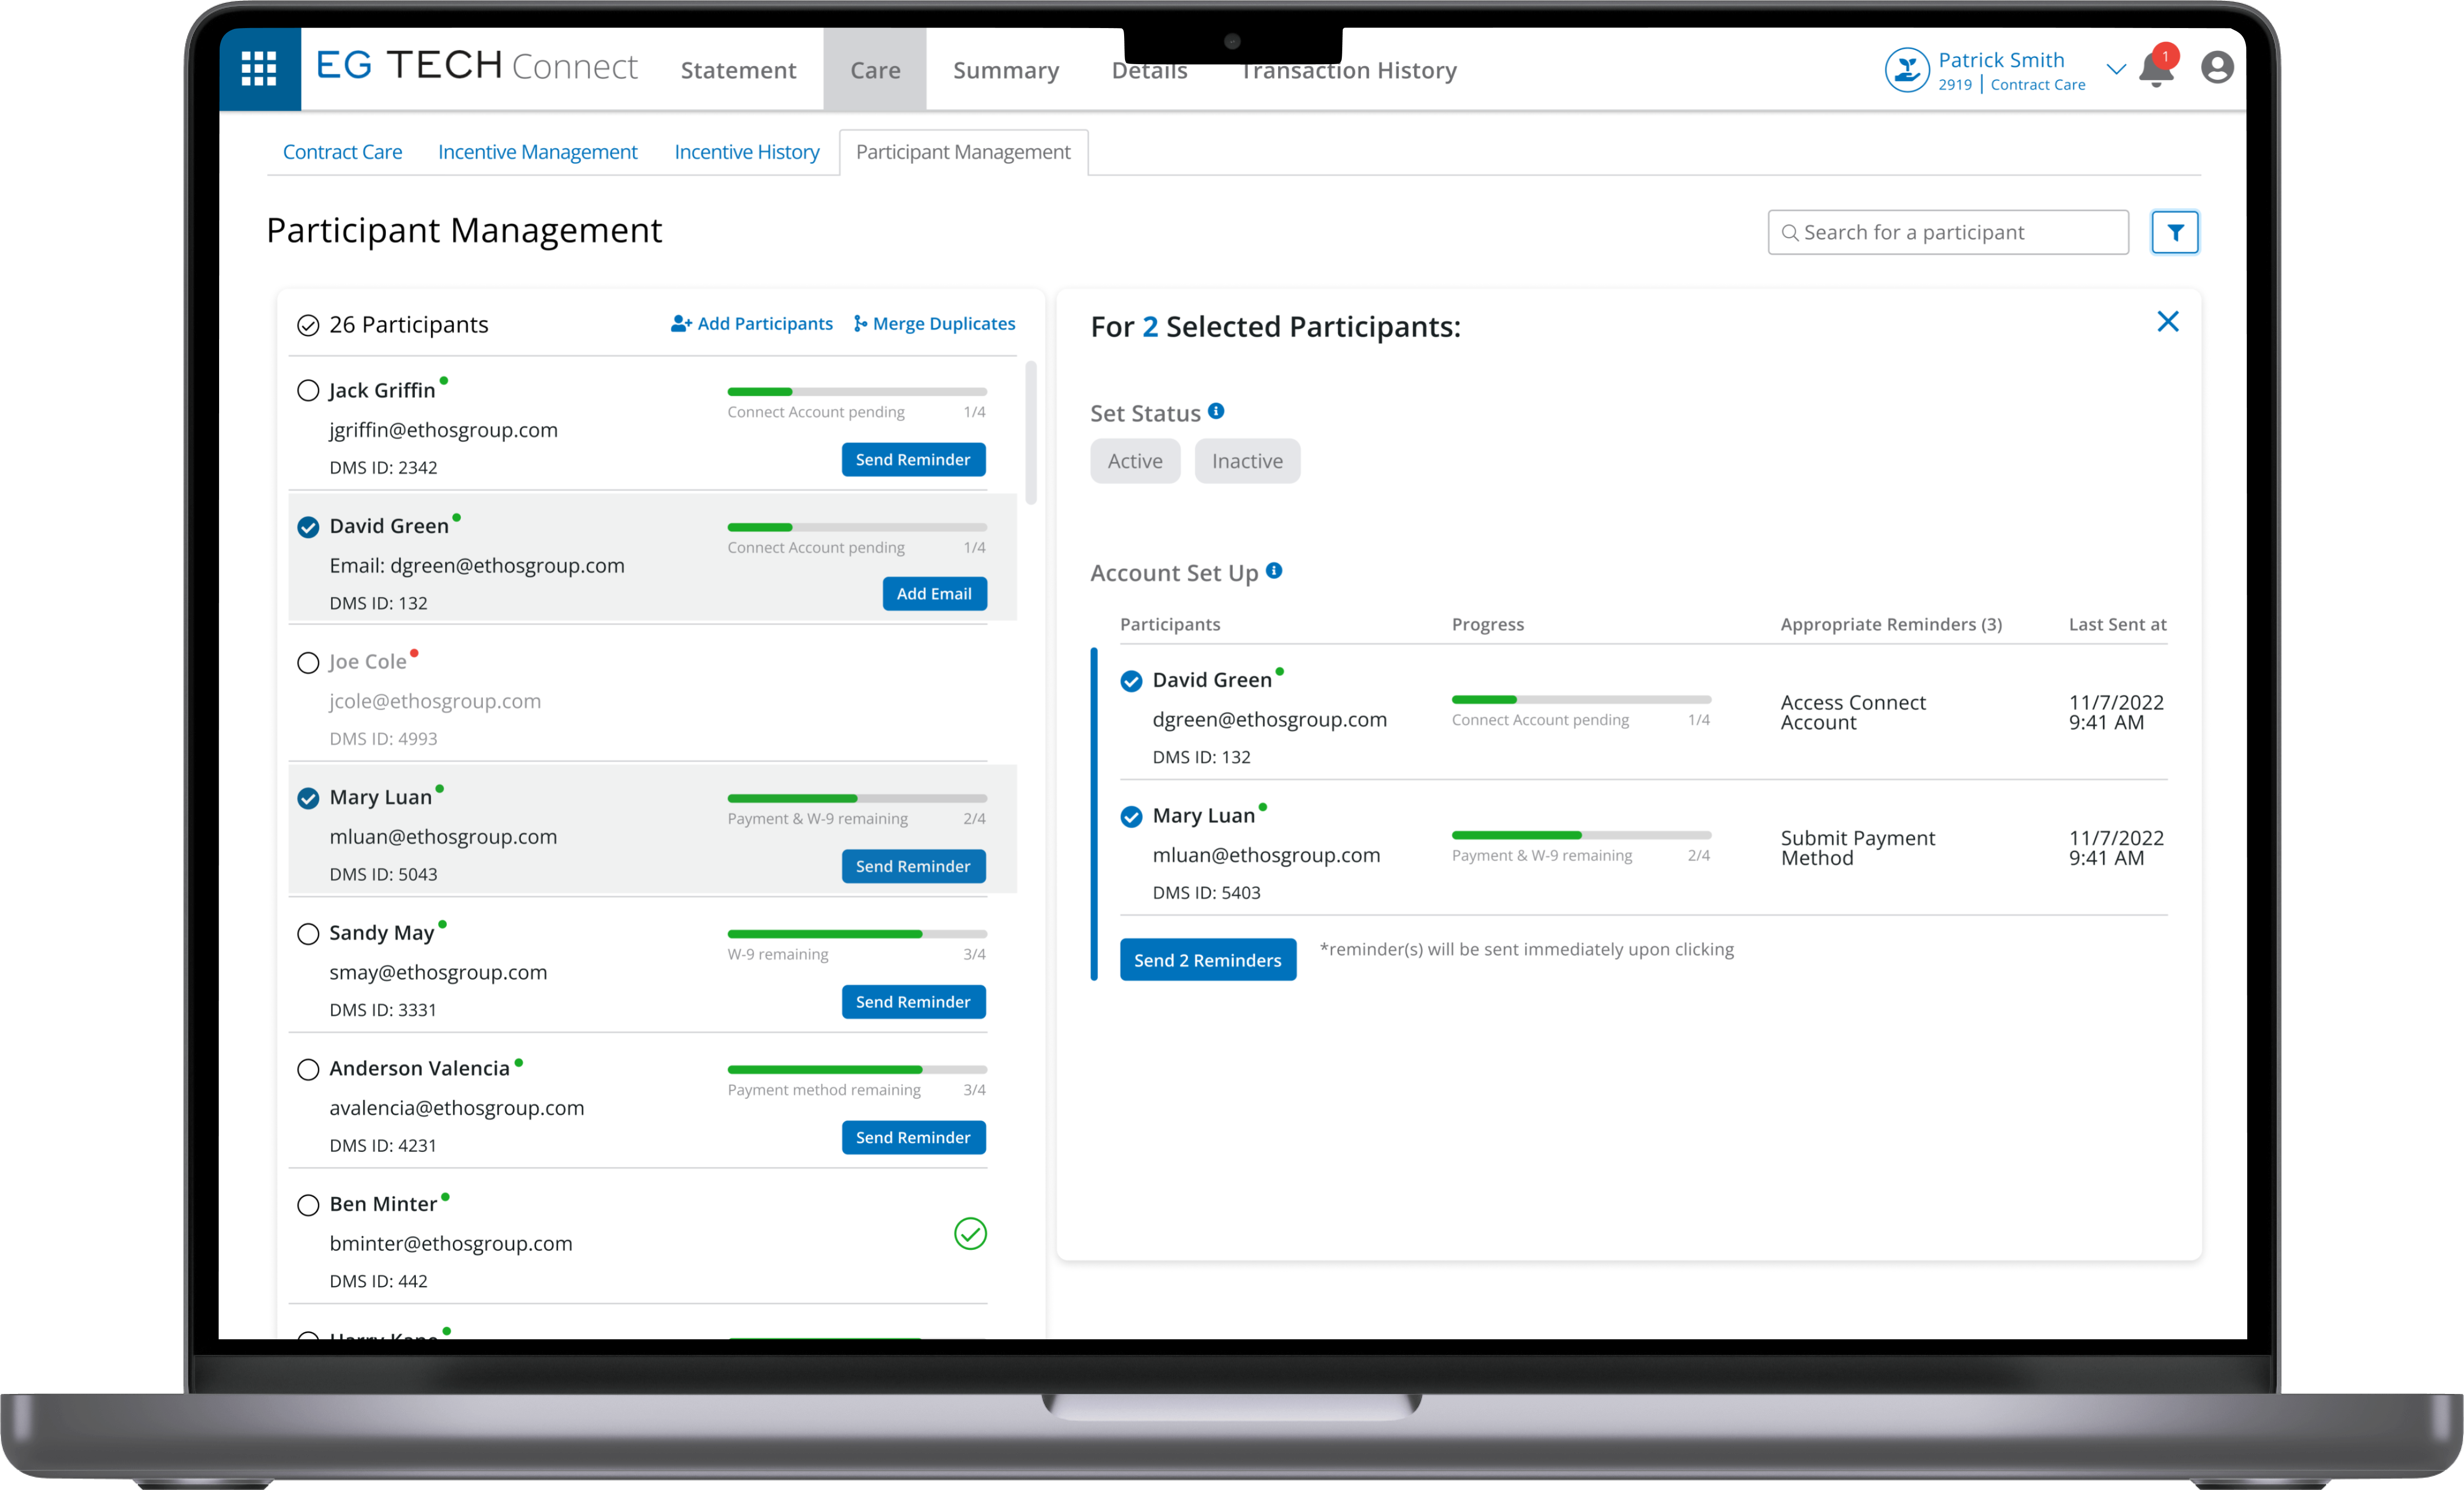Select the Participant Management tab
This screenshot has height=1490, width=2464.
963,152
